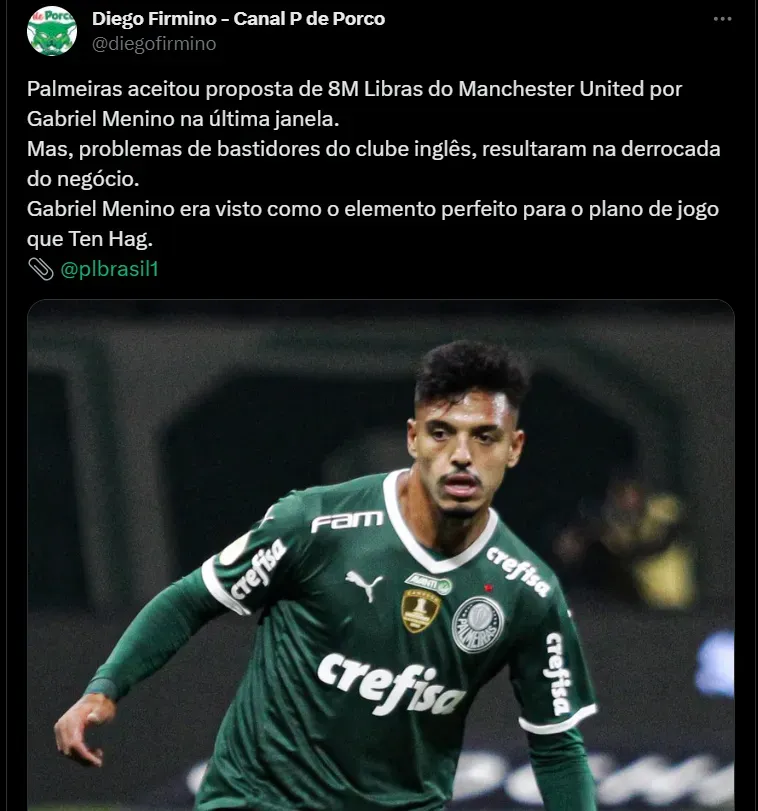Click the Palmeiras crest on the jersey
The width and height of the screenshot is (758, 811).
(x=478, y=624)
